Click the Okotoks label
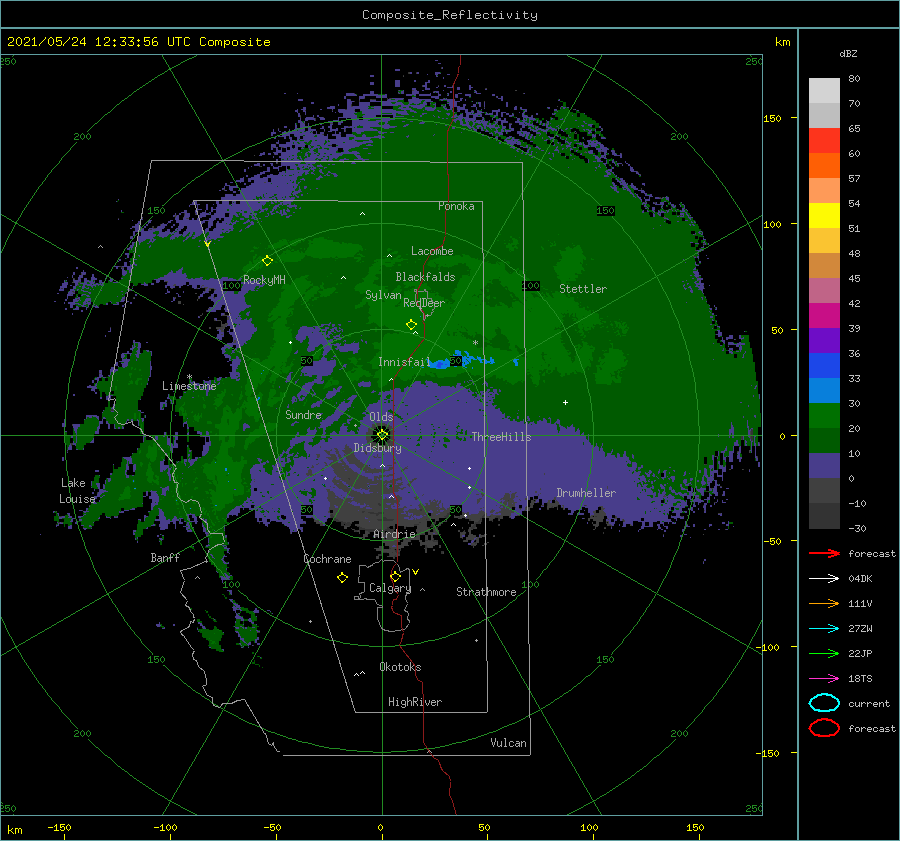 pos(400,667)
